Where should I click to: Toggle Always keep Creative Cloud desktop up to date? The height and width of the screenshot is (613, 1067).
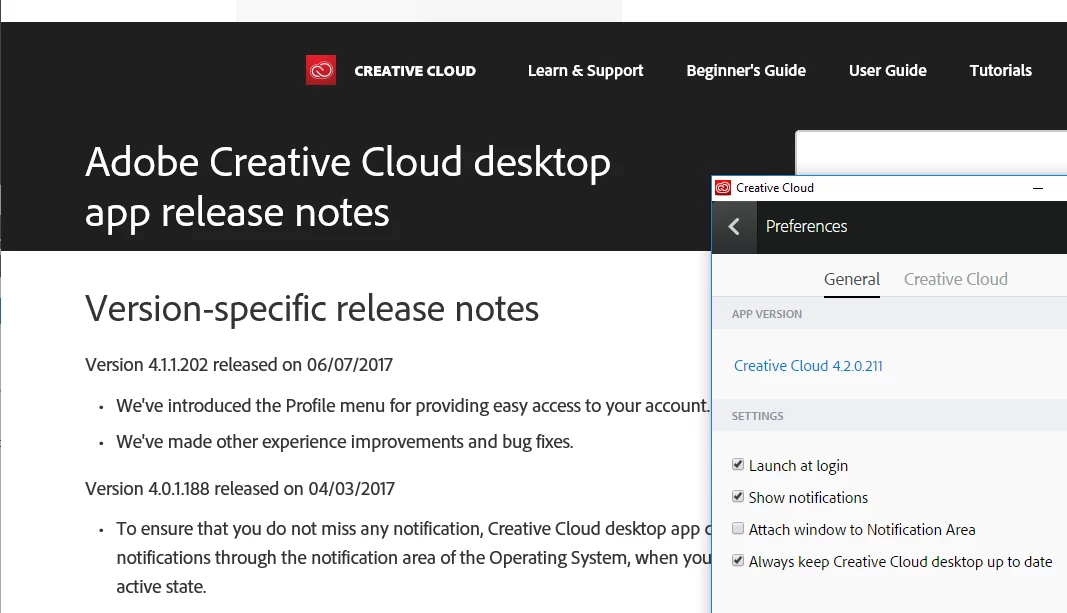738,561
